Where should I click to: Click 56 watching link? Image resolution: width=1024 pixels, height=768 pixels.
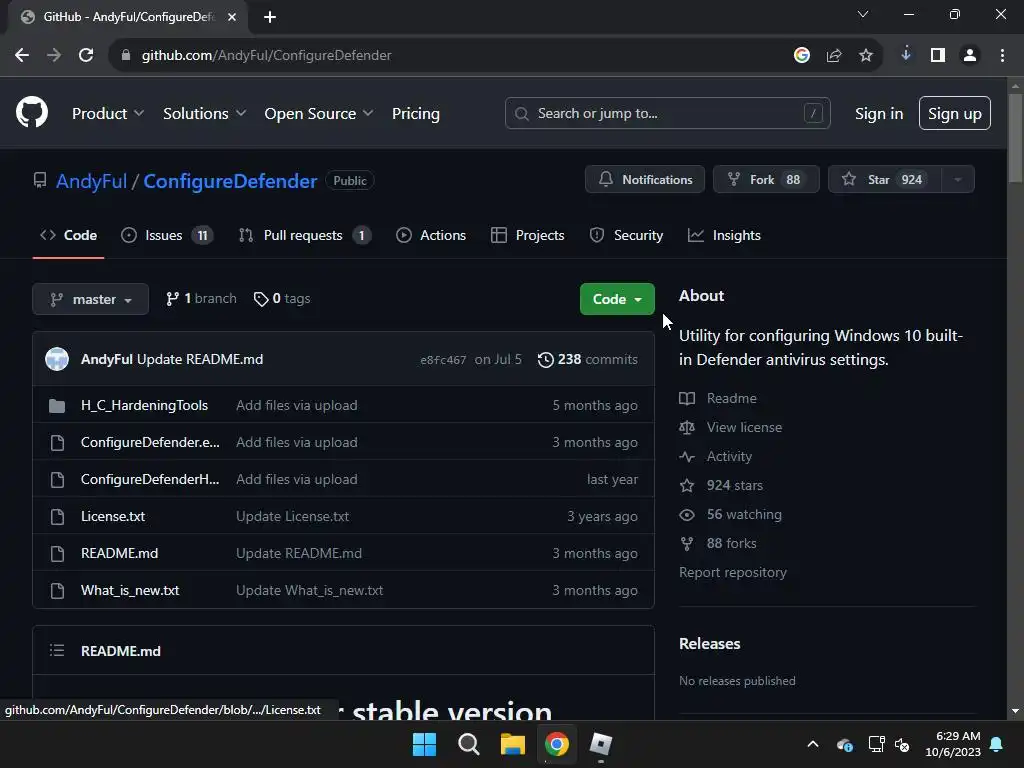tap(731, 515)
